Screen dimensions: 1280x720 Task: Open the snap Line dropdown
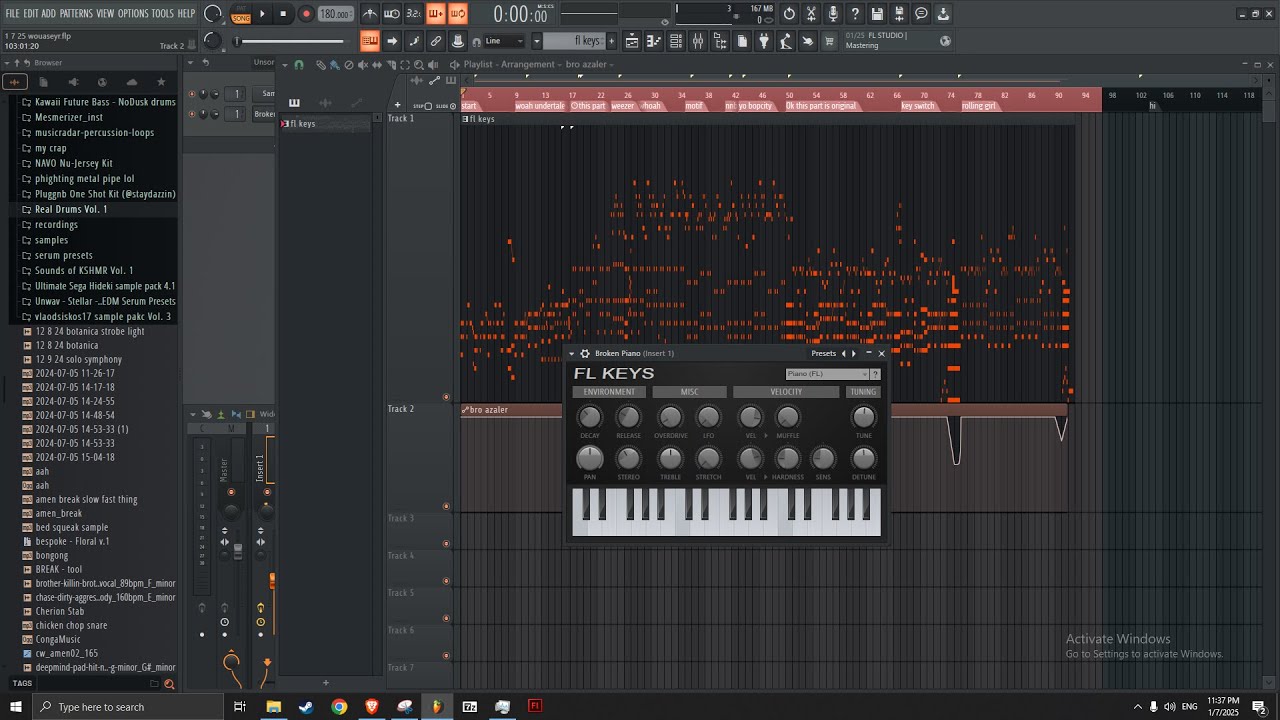click(x=503, y=41)
